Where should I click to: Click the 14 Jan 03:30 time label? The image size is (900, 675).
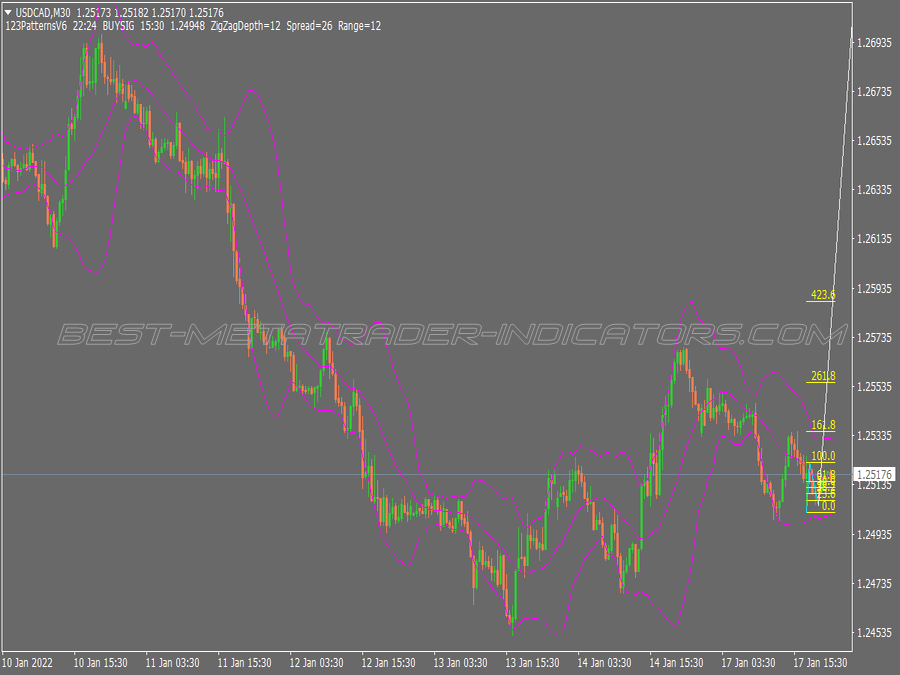pyautogui.click(x=604, y=663)
